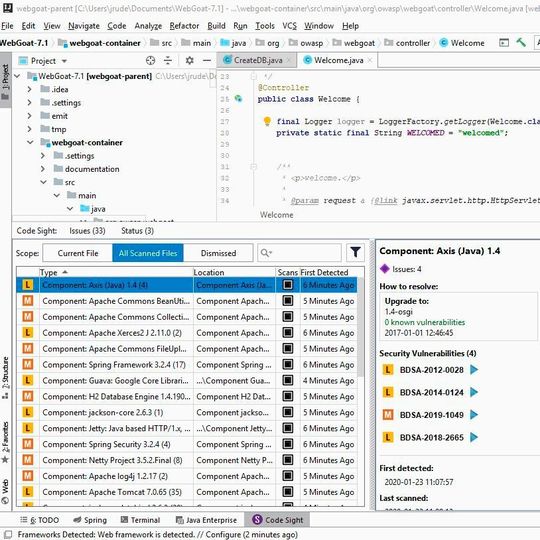Collapse the webgoat-container module
Screen dimensions: 540x540
pos(30,142)
